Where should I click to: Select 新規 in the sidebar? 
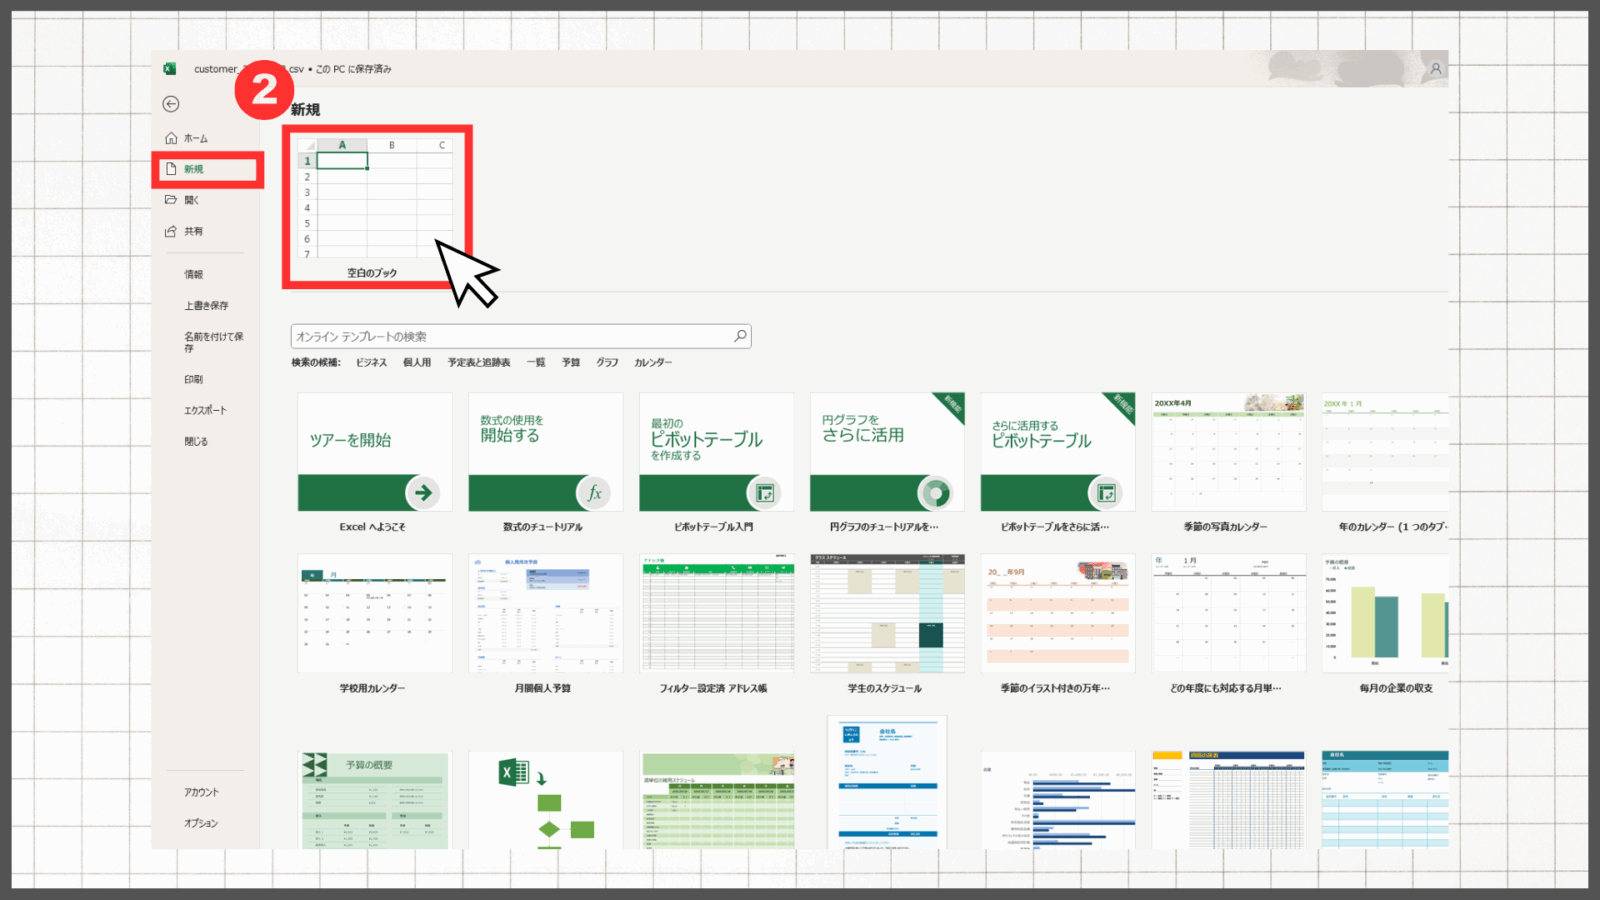tap(194, 169)
